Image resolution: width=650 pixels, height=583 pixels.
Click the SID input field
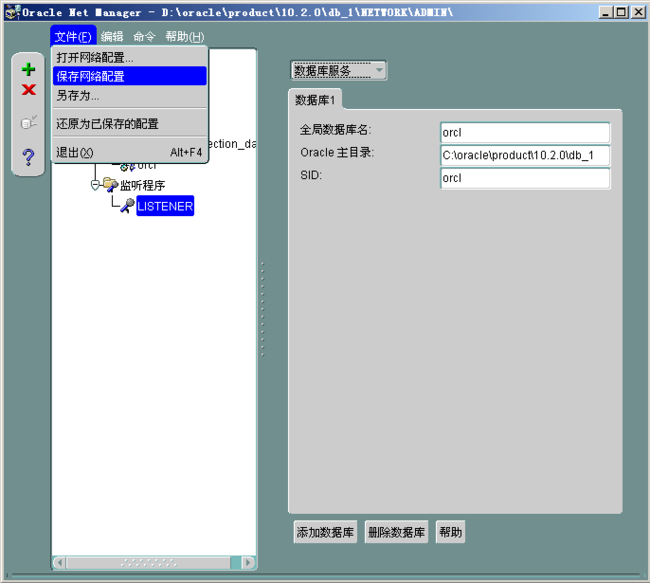pos(525,178)
